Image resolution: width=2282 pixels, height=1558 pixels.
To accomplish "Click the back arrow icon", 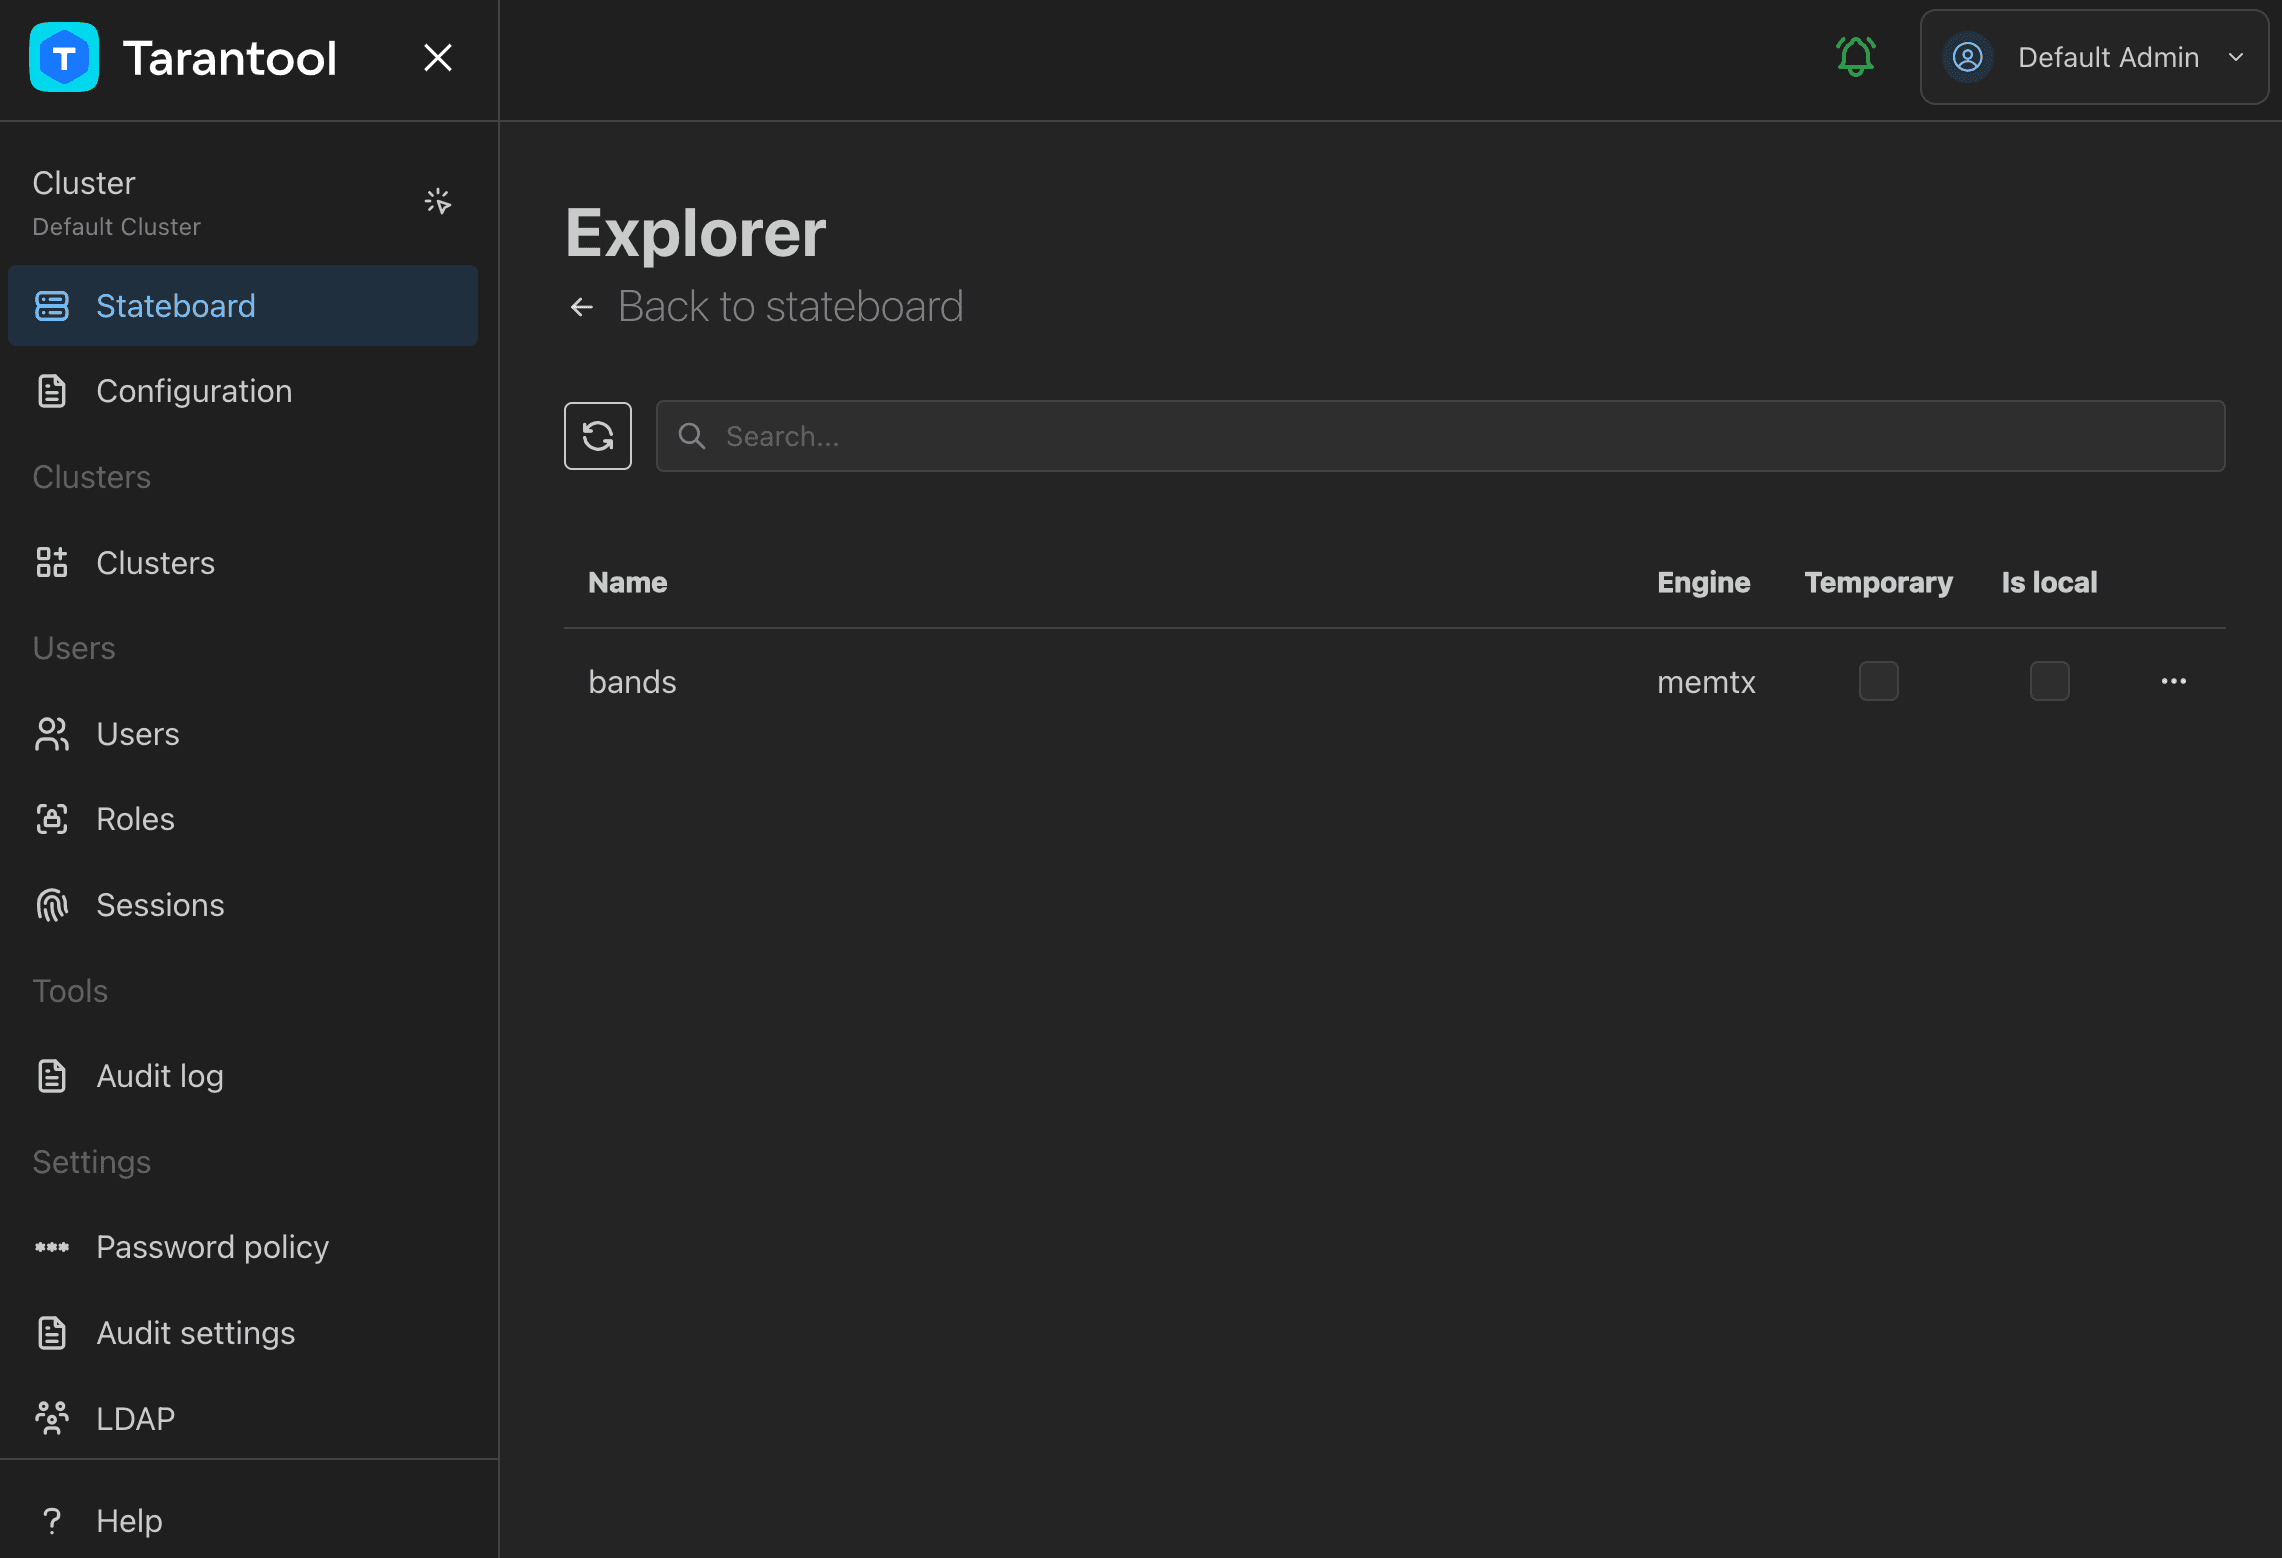I will pyautogui.click(x=582, y=307).
